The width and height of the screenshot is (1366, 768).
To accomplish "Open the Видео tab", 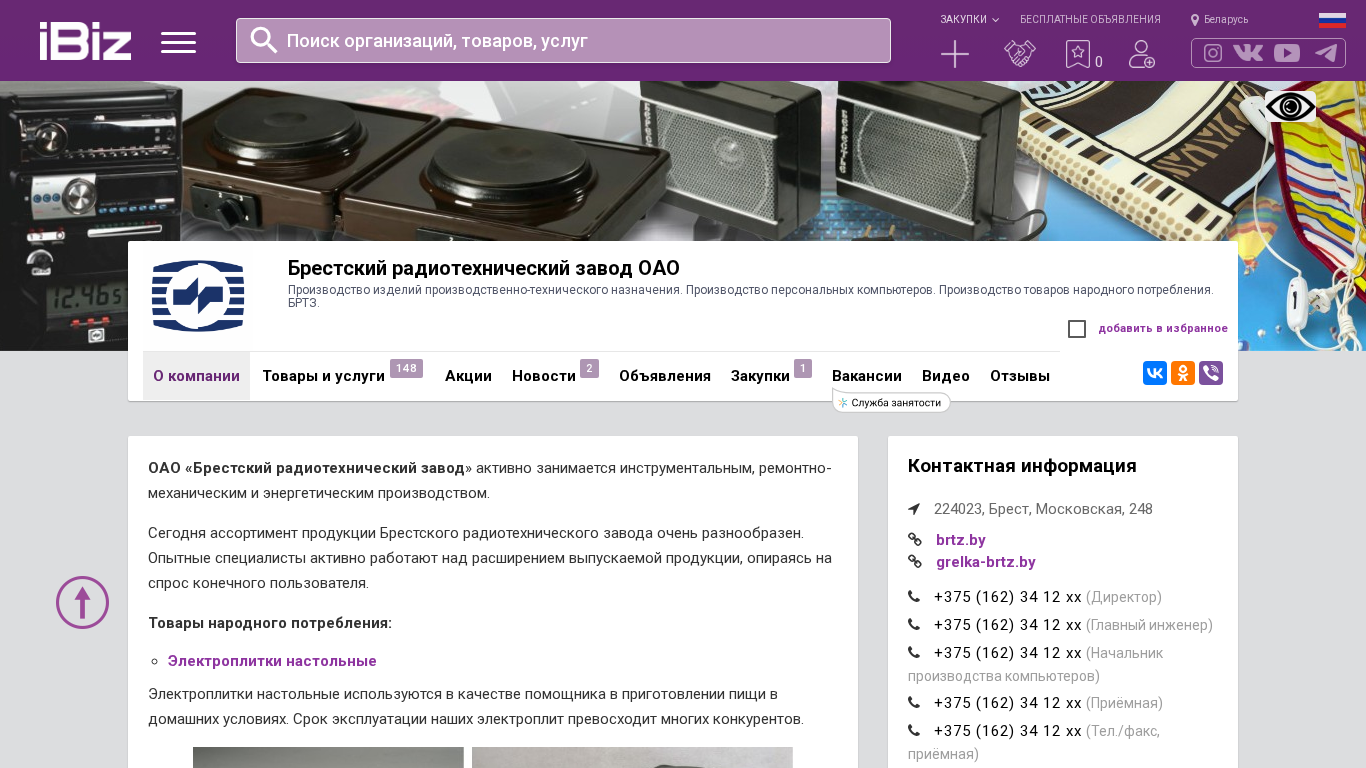I will (x=946, y=376).
